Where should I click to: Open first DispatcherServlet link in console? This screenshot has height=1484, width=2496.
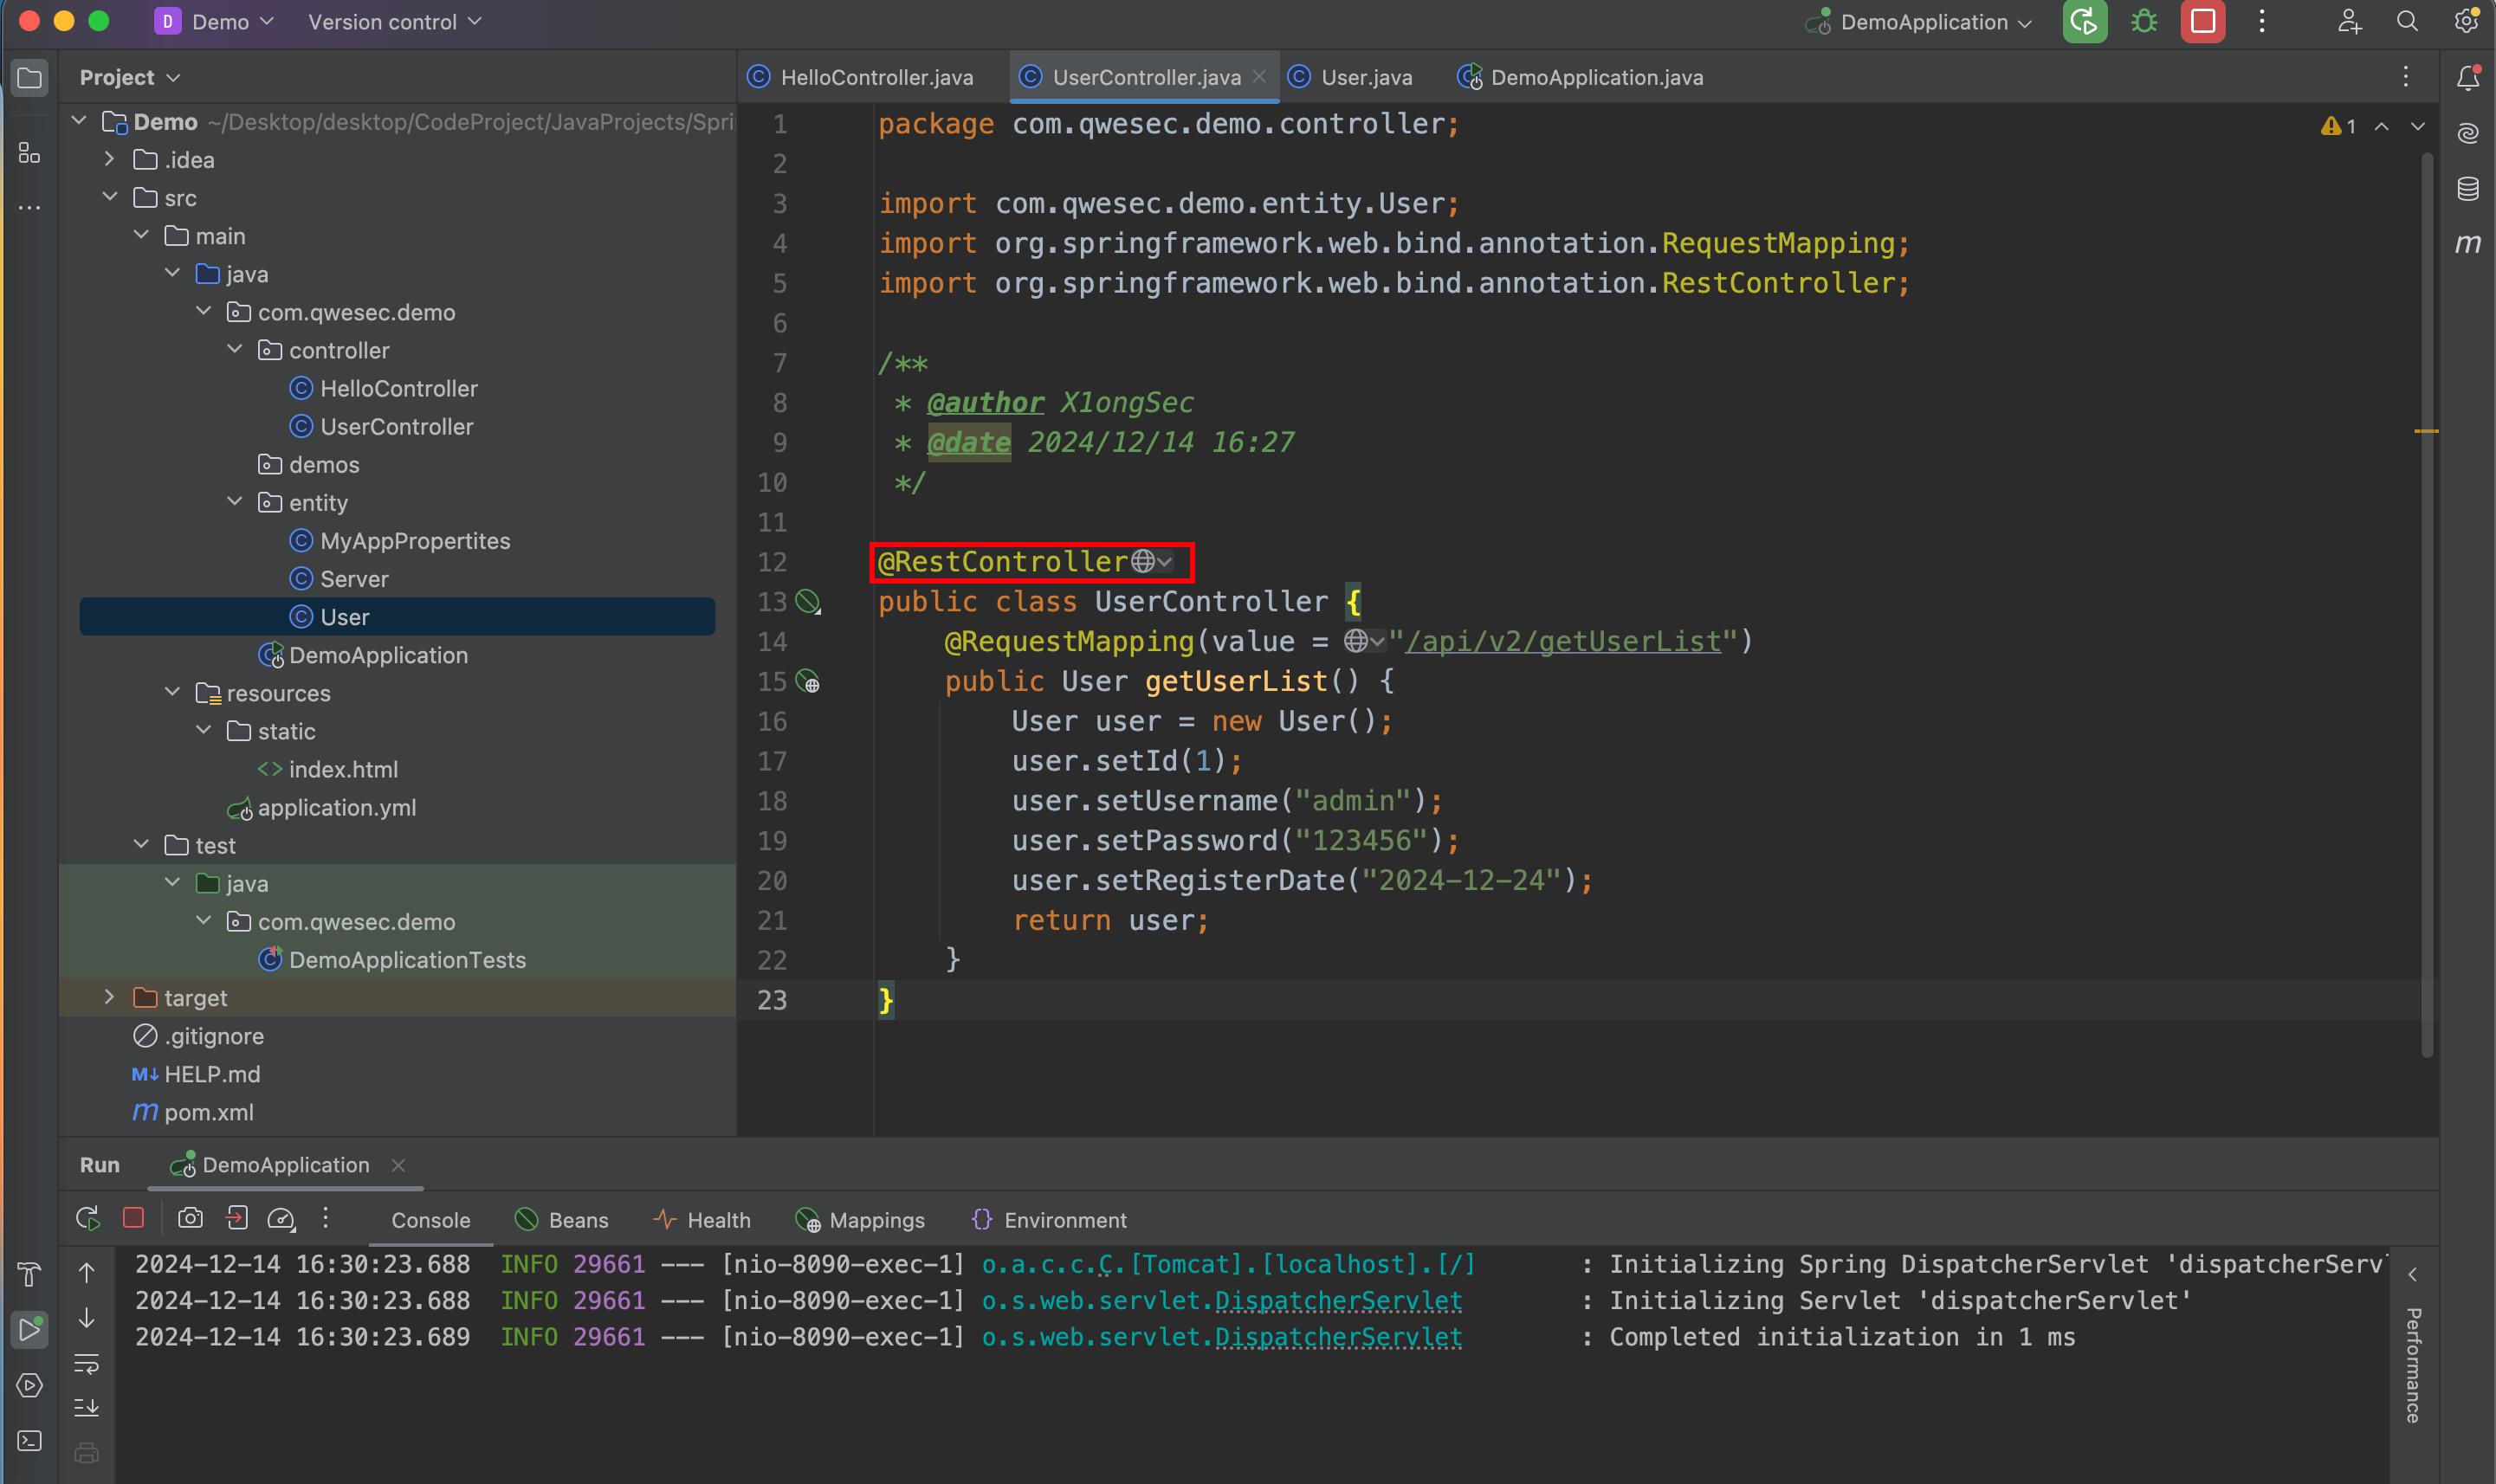coord(1338,1301)
